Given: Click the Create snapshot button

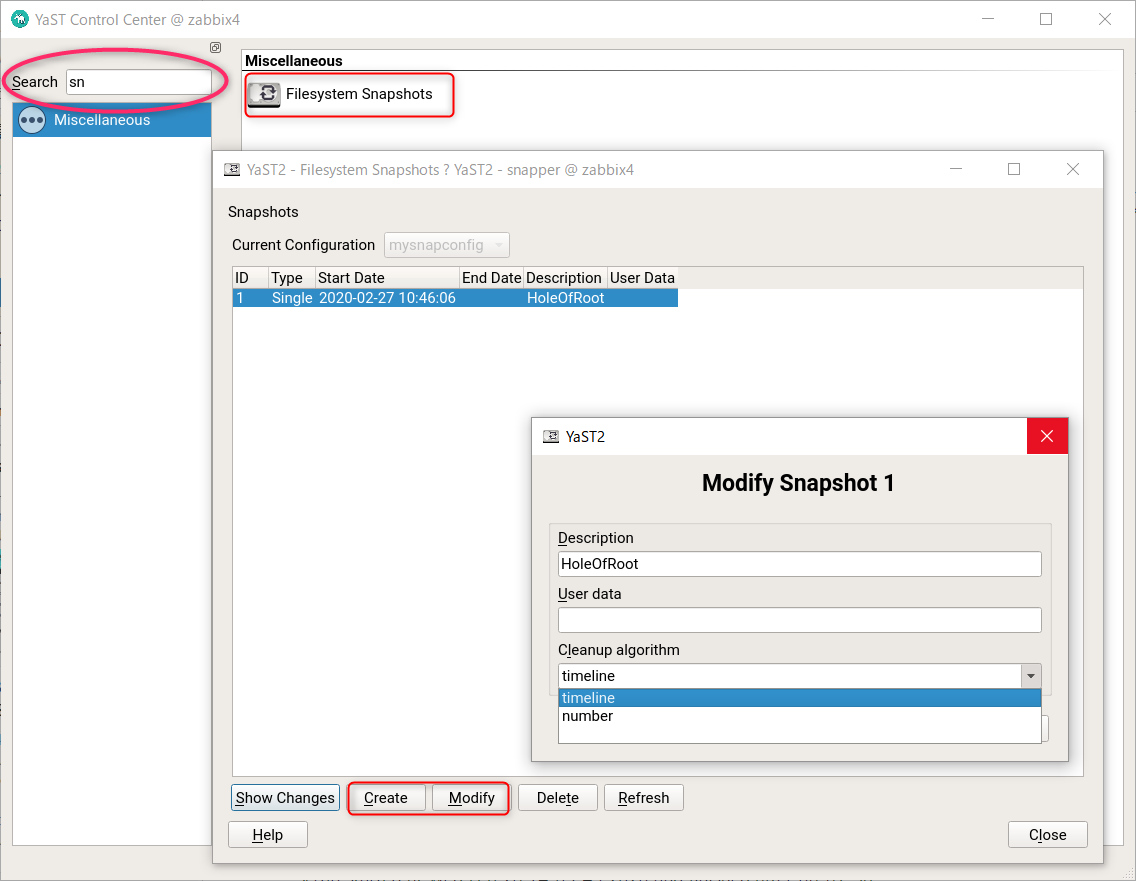Looking at the screenshot, I should tap(385, 798).
